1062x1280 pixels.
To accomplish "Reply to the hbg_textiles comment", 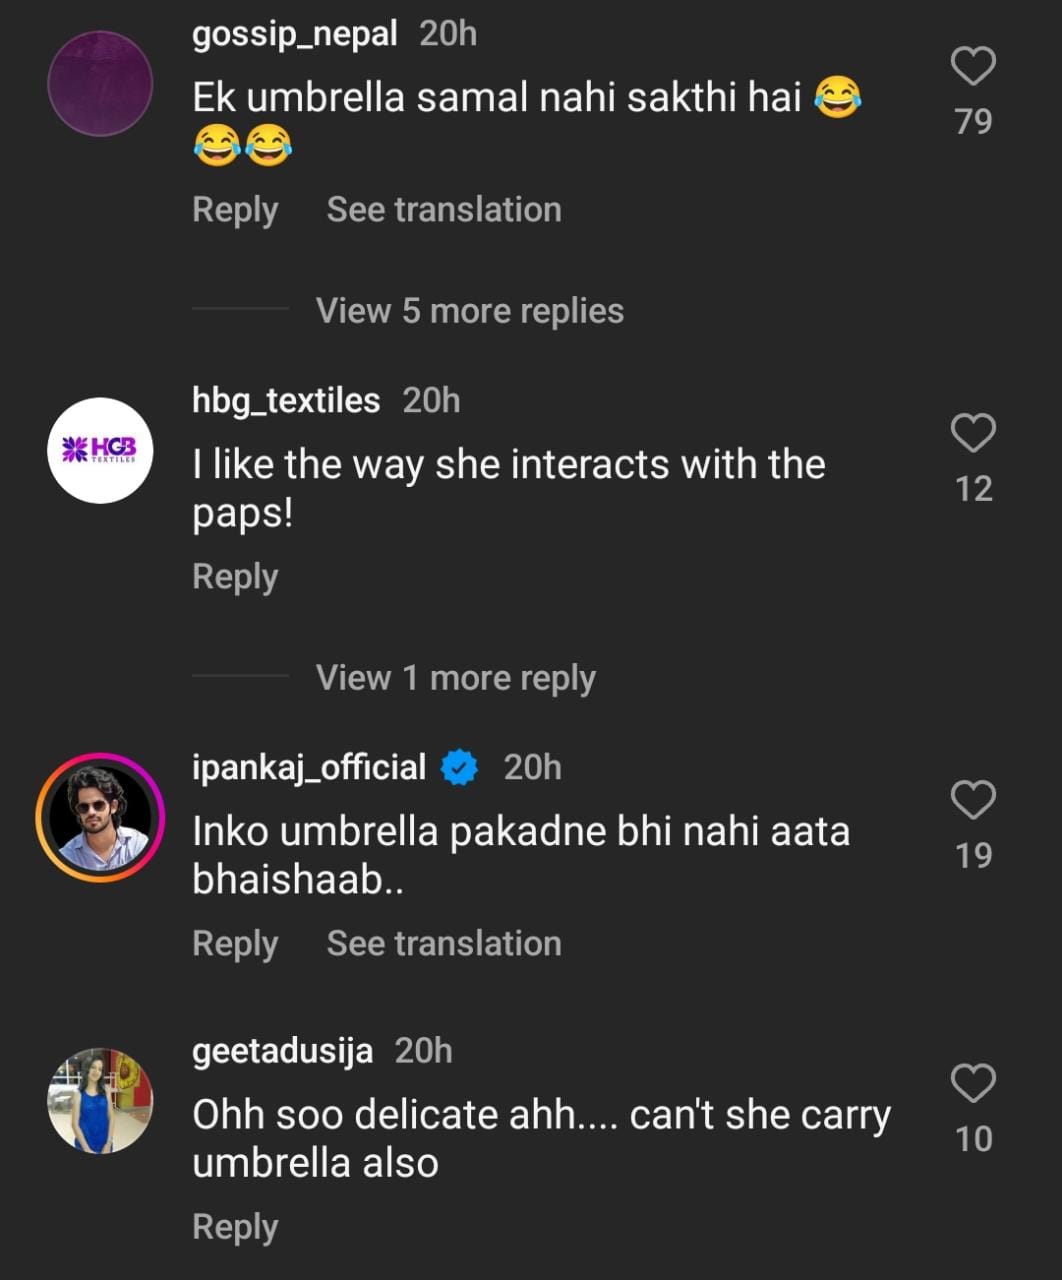I will click(235, 577).
